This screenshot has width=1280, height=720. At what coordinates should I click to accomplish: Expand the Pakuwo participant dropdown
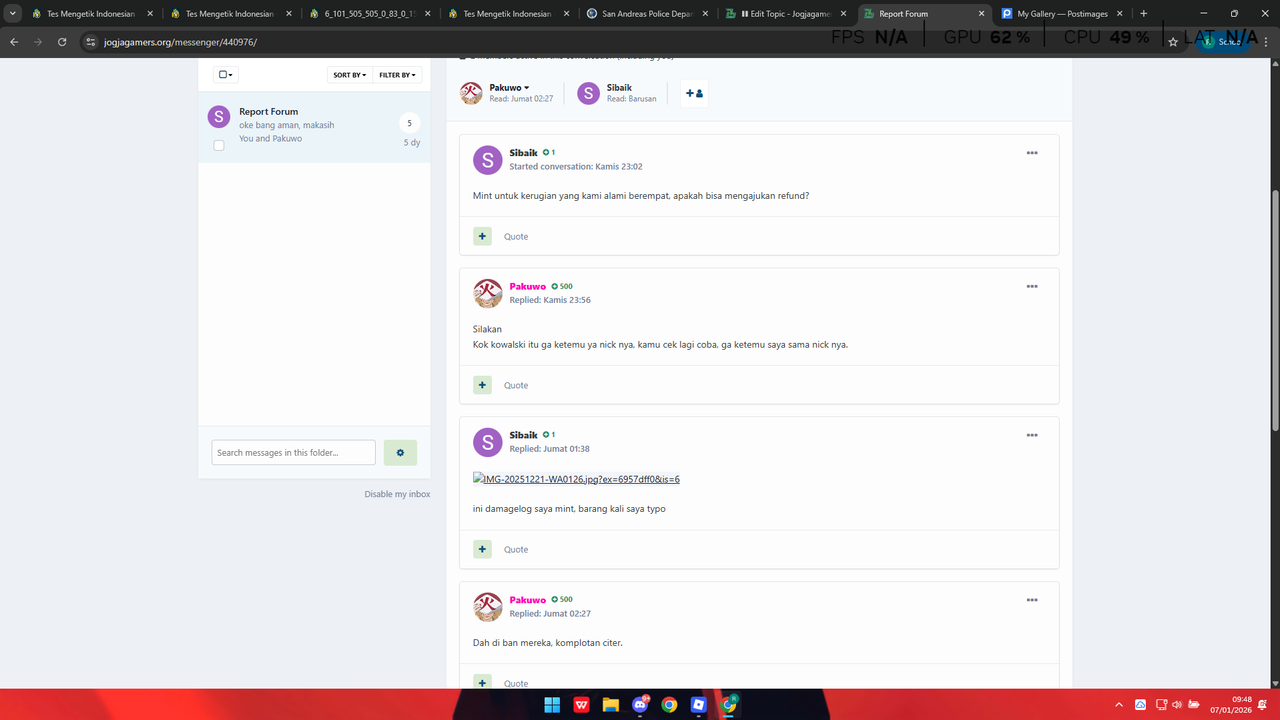(509, 88)
